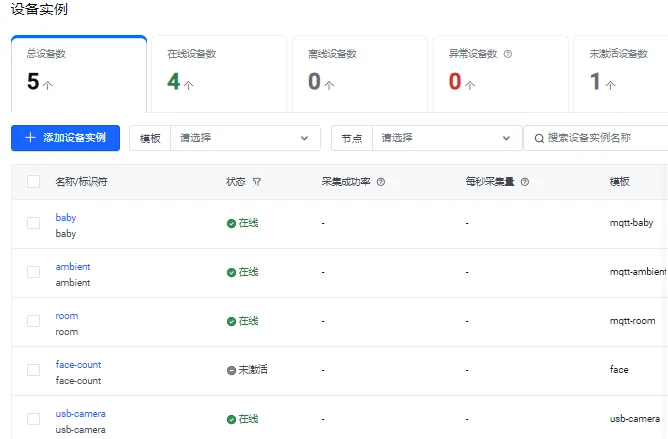Click the mqtt-ambient template cell
This screenshot has height=439, width=668.
pos(638,272)
